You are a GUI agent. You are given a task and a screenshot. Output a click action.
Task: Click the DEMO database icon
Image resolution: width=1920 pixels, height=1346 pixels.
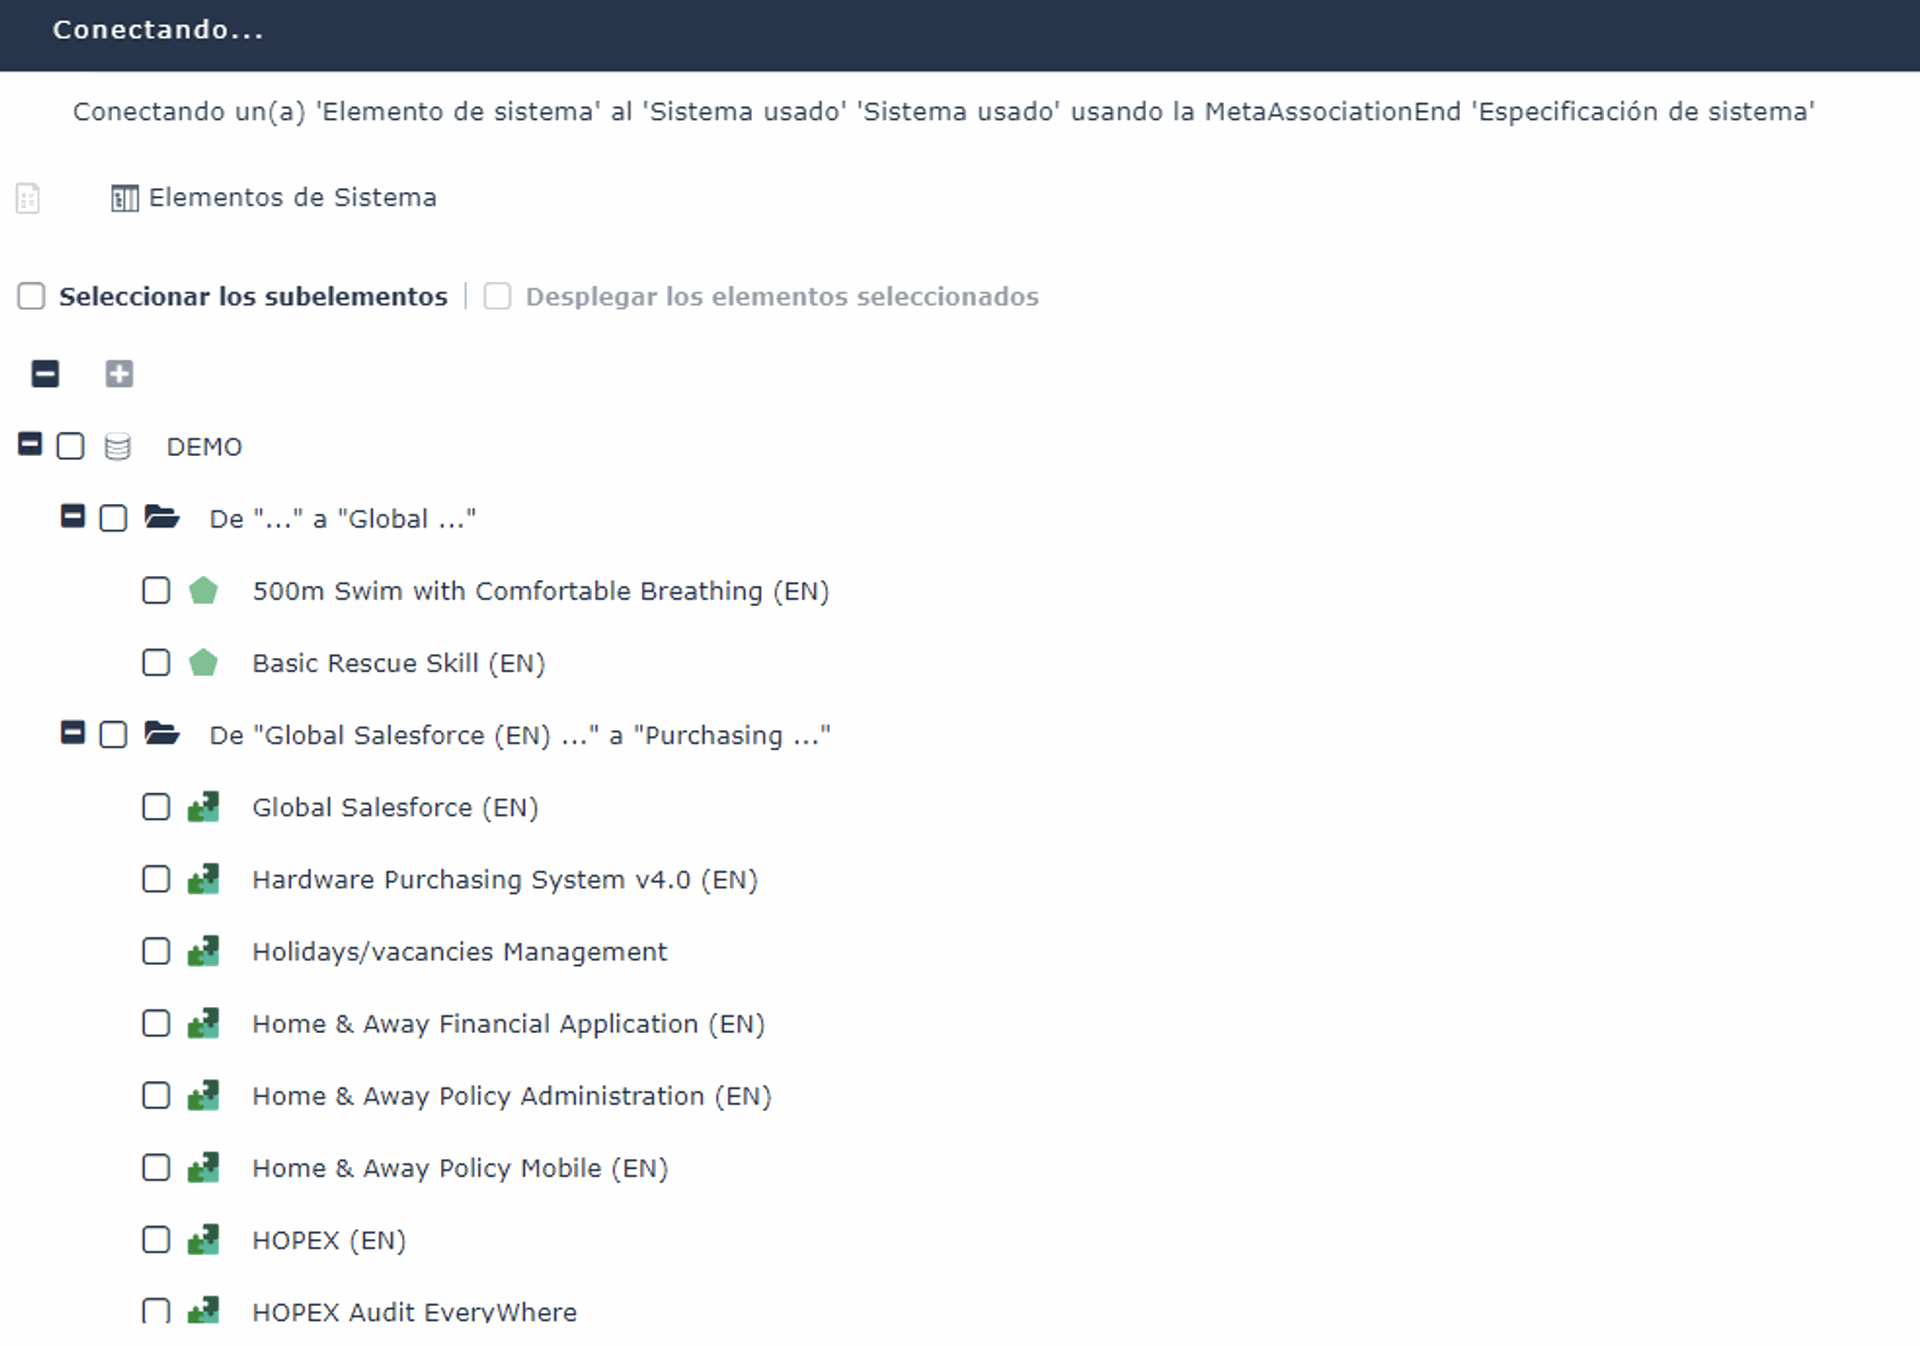coord(118,446)
